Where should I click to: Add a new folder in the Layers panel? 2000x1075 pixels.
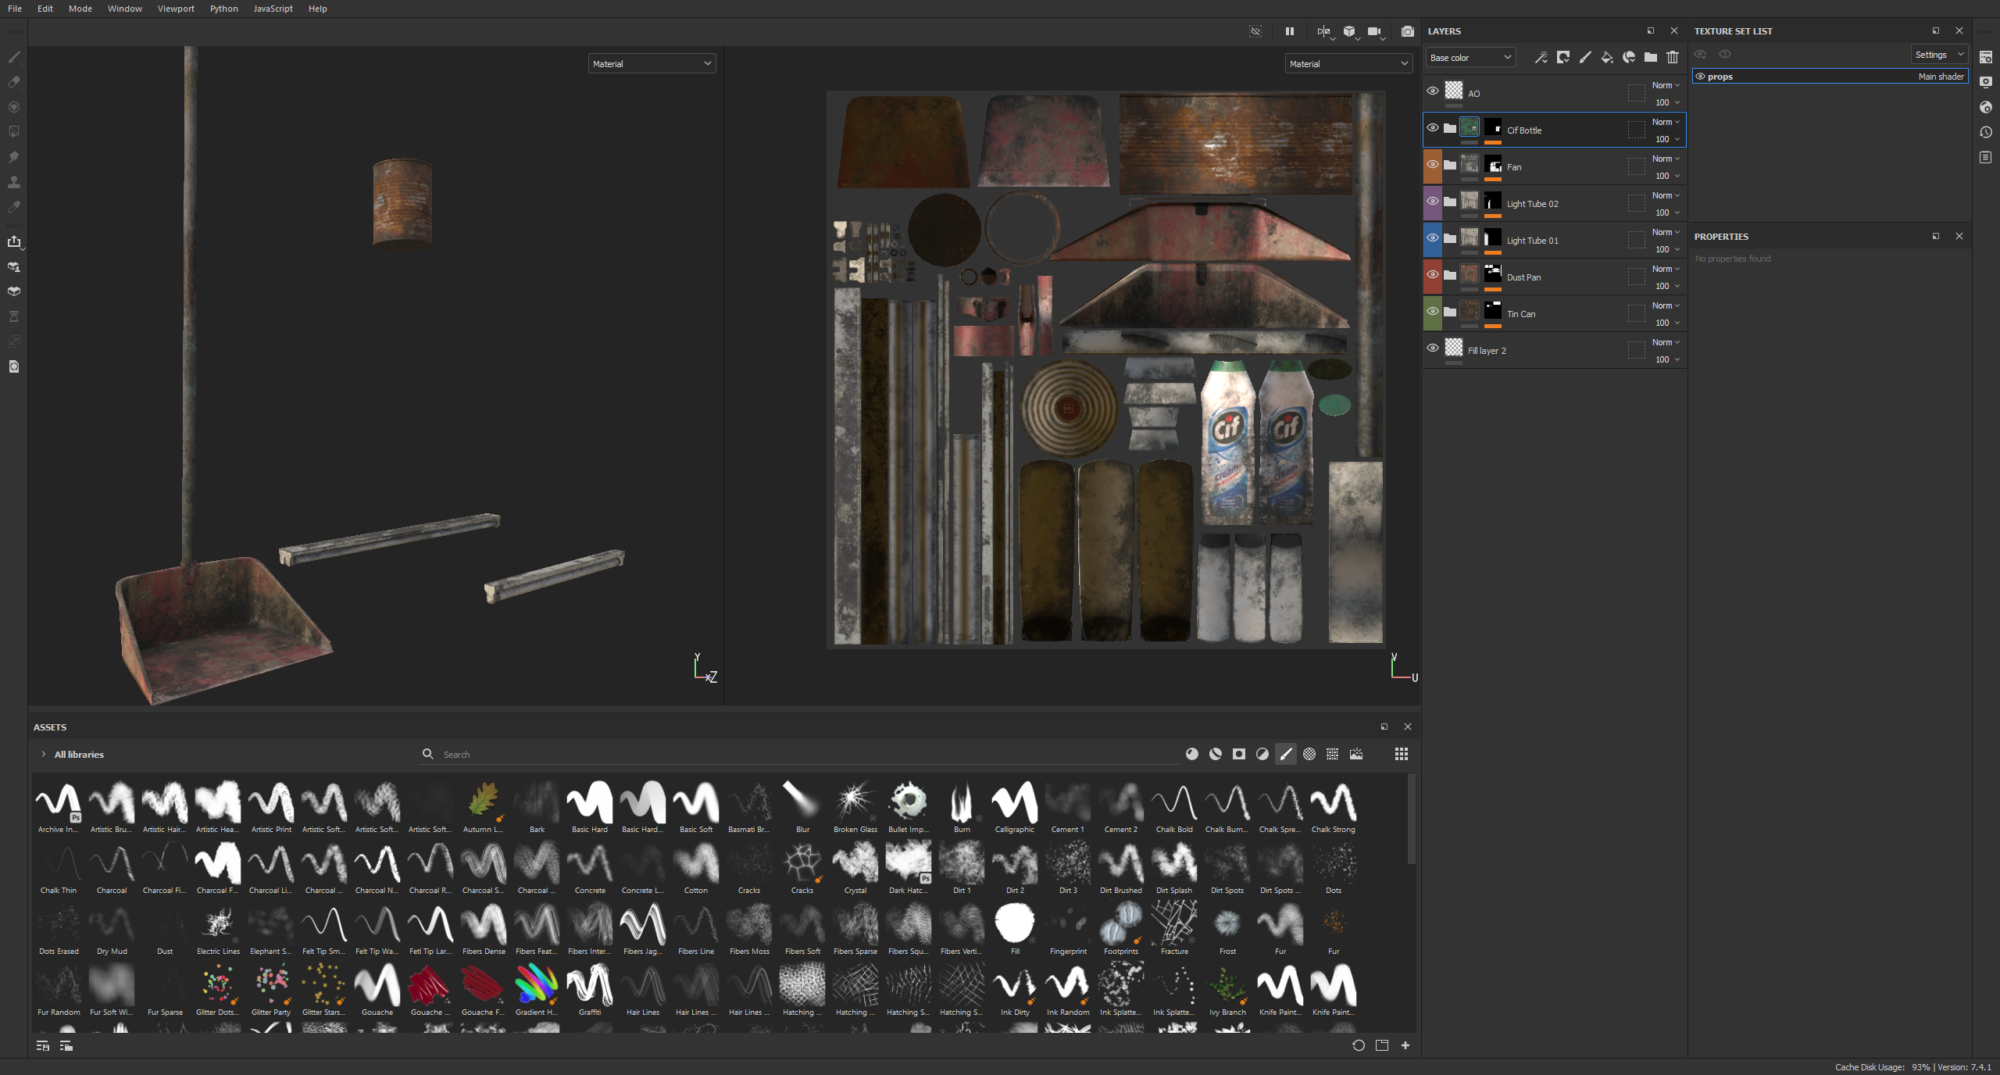tap(1651, 57)
